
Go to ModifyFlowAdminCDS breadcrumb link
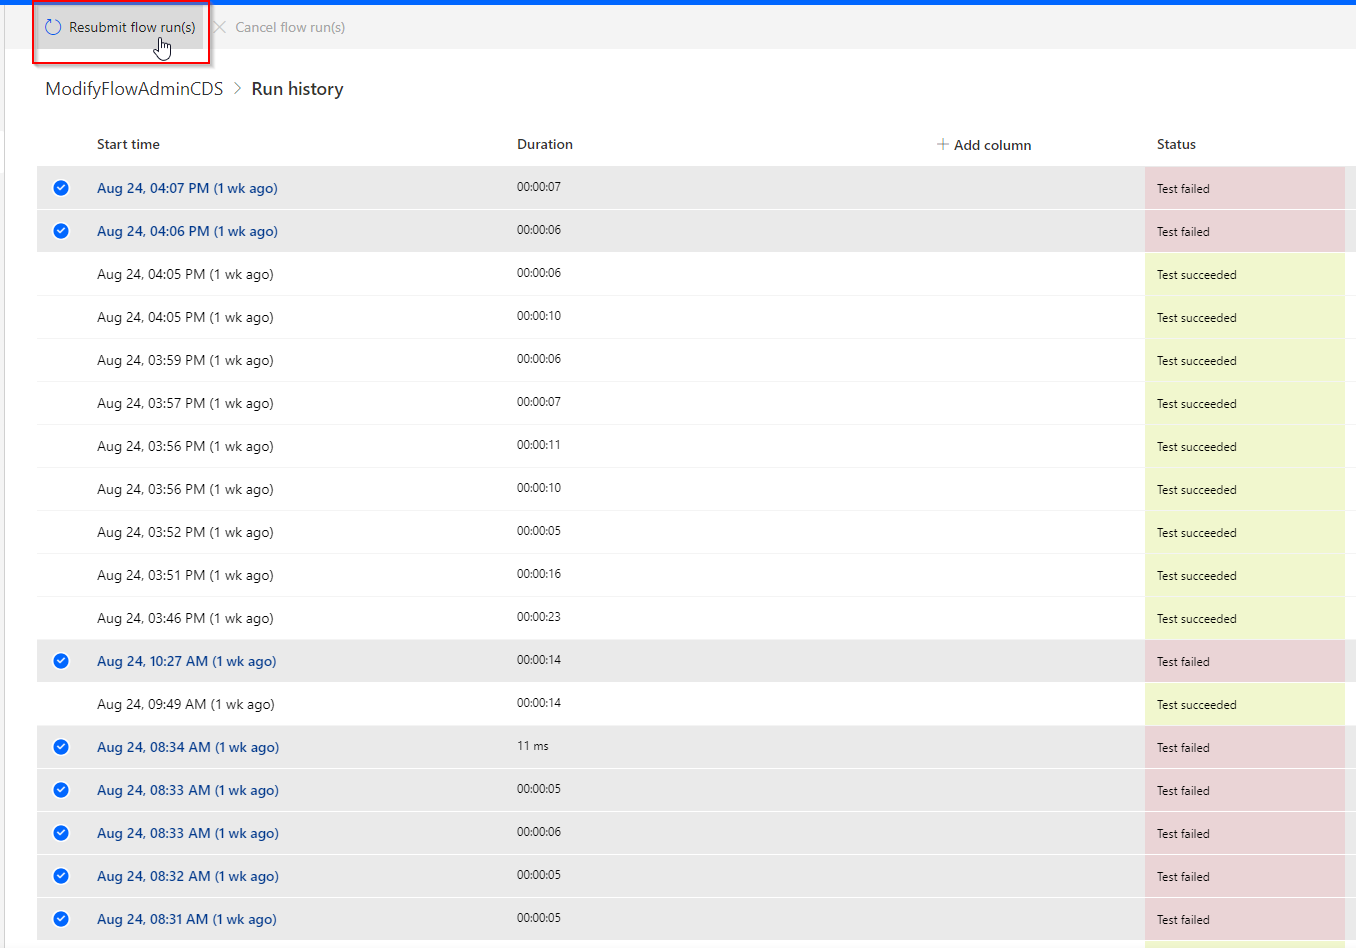point(134,89)
